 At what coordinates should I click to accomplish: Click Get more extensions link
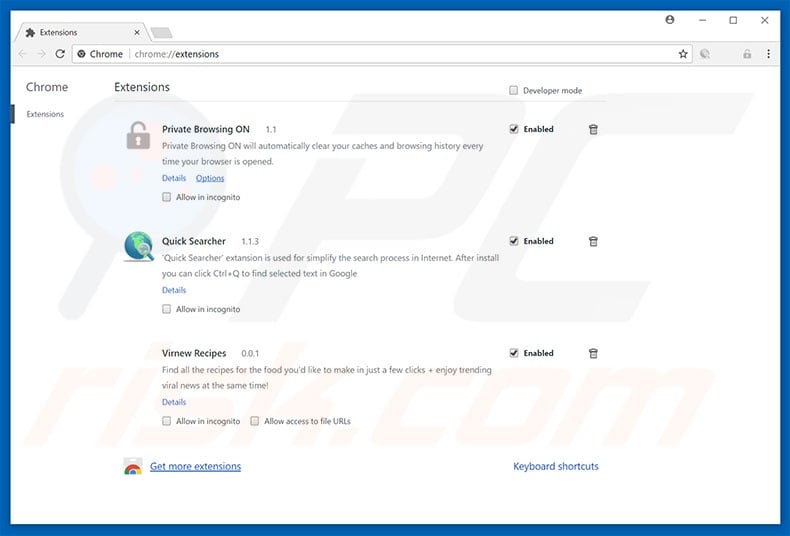point(195,466)
